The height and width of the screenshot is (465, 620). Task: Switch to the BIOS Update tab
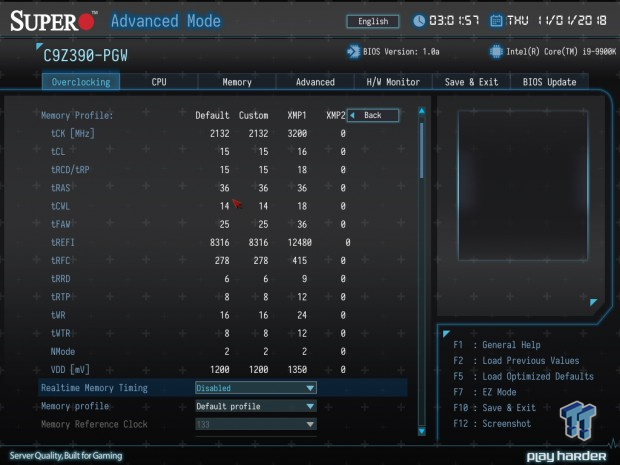[x=549, y=82]
